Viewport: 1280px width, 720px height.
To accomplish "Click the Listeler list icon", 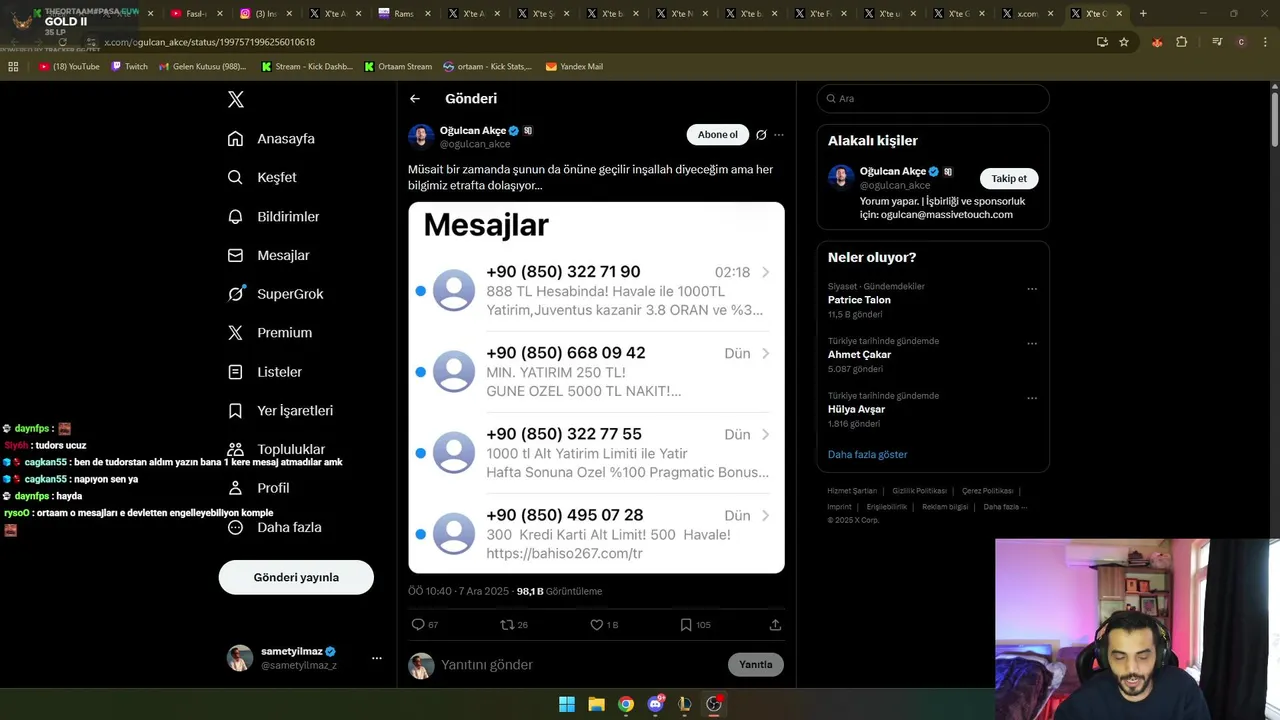I will [x=235, y=372].
